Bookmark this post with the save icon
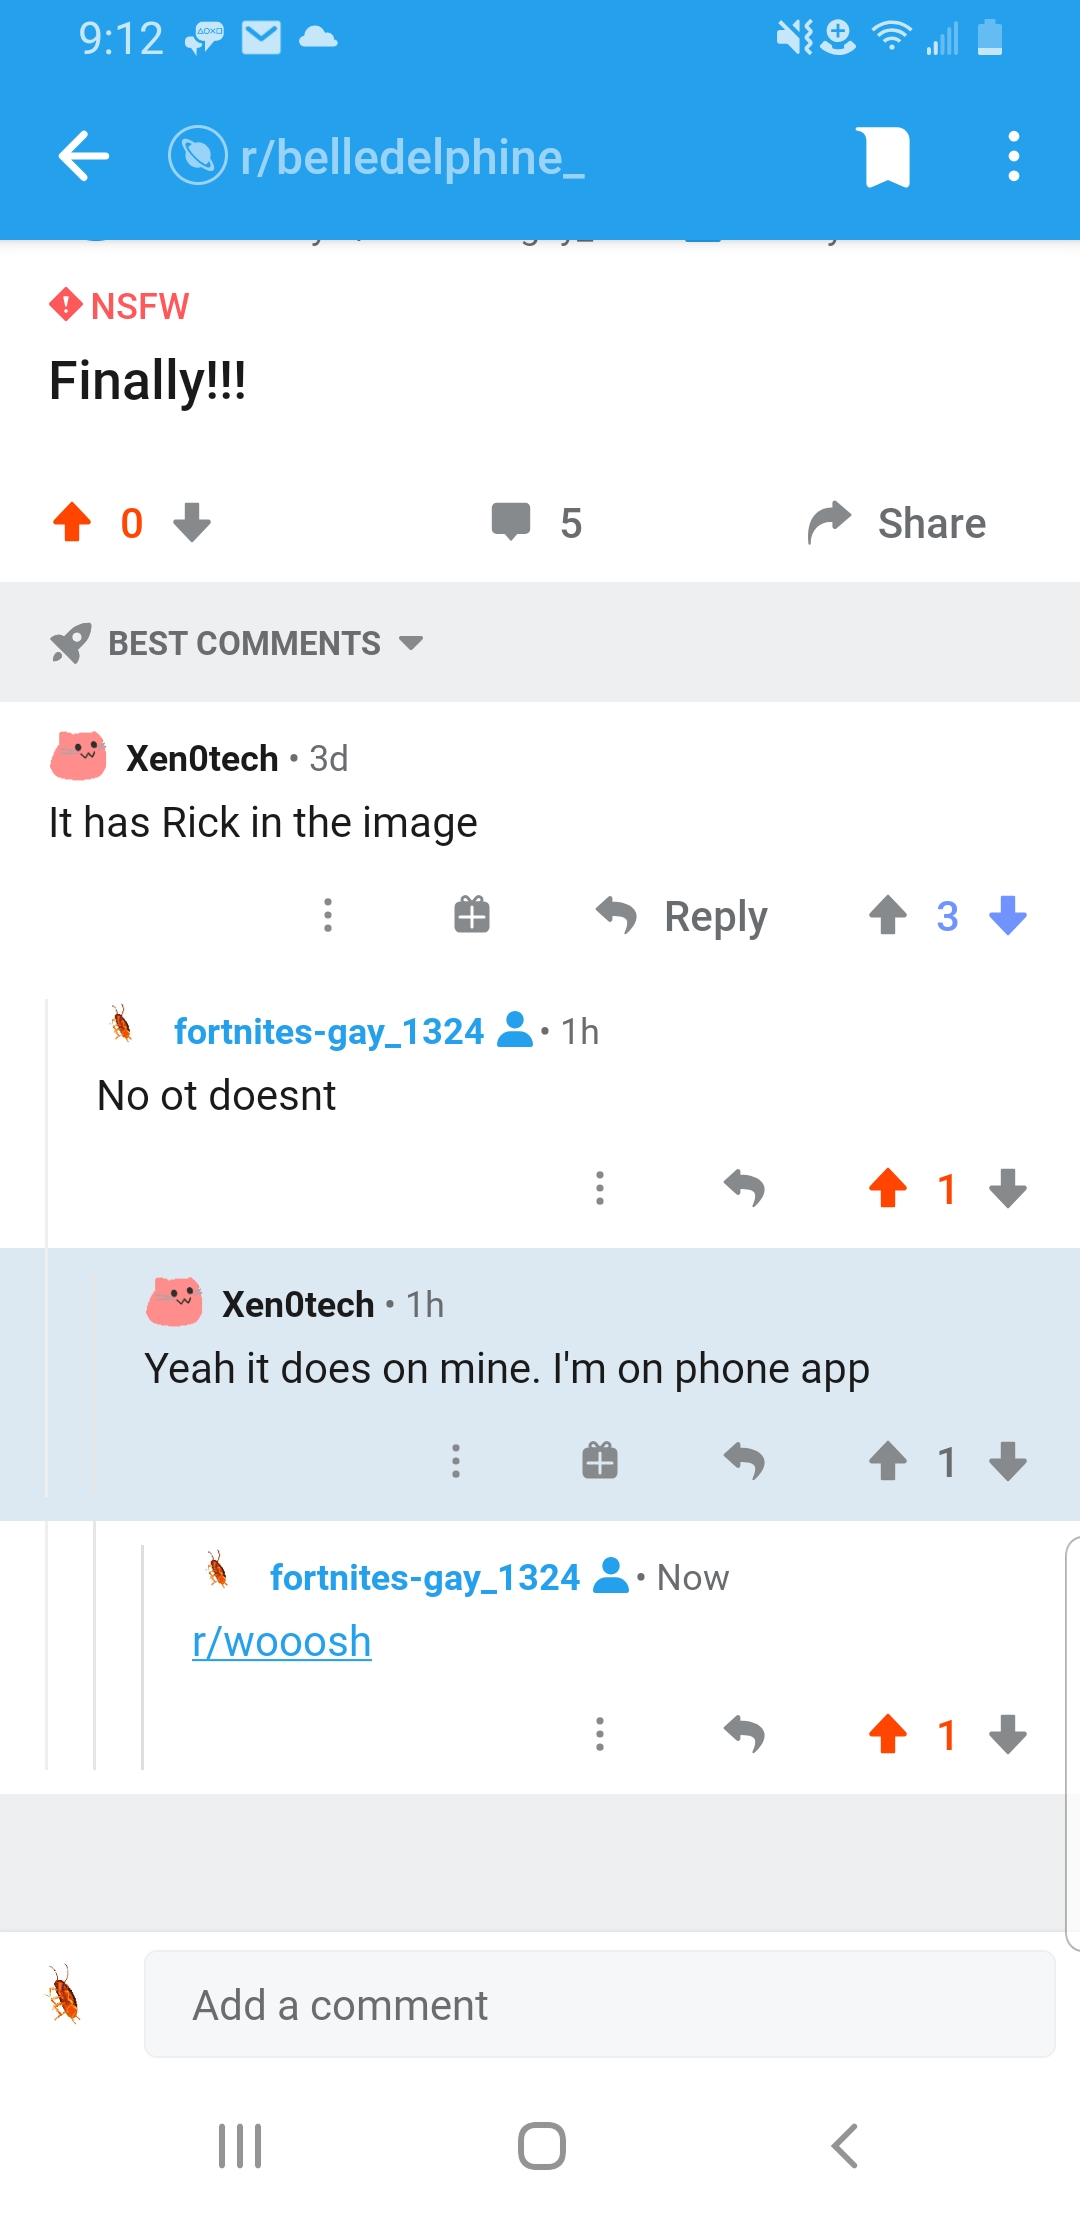1080x2220 pixels. [887, 157]
